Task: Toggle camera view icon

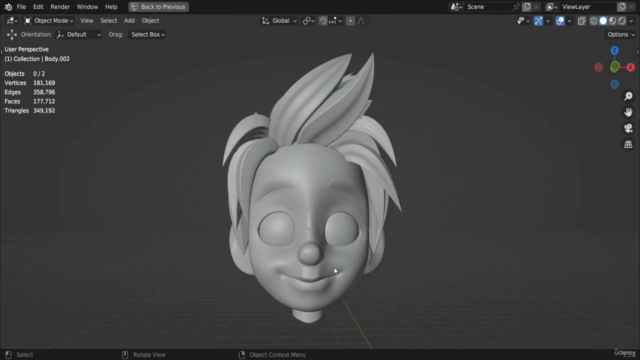Action: pyautogui.click(x=628, y=128)
